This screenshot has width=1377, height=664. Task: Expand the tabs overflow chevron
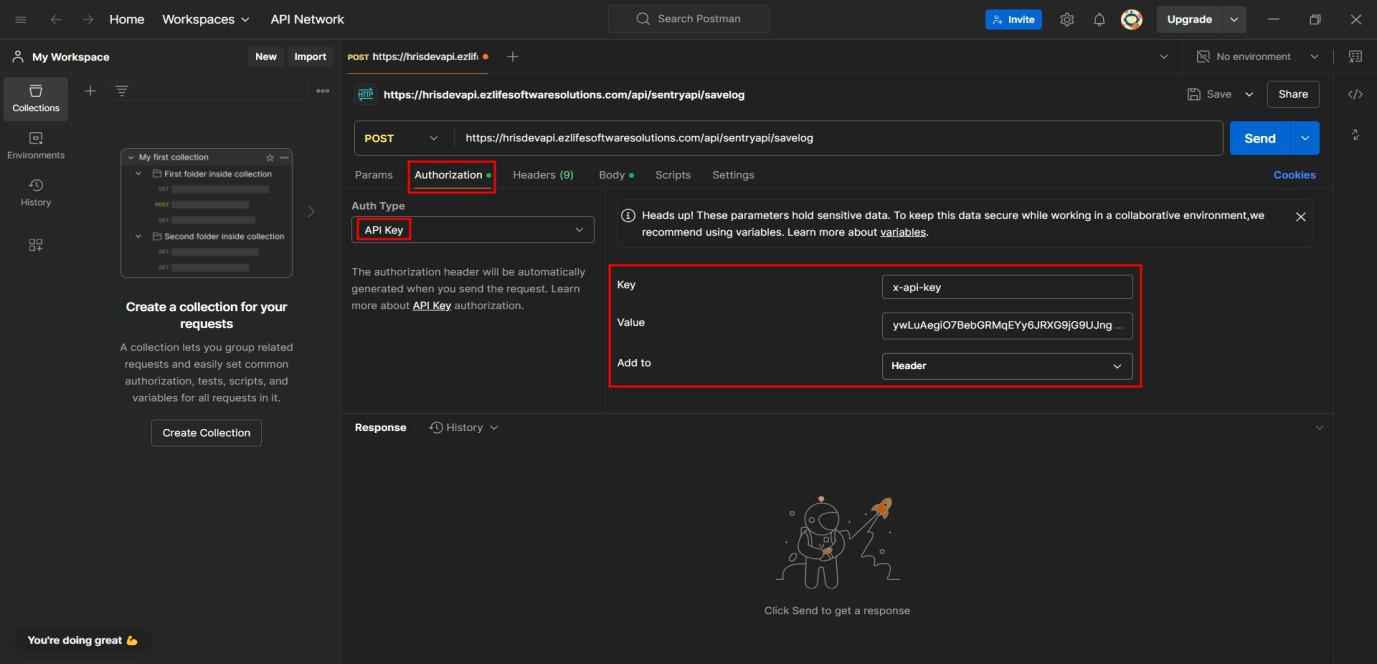click(1163, 57)
